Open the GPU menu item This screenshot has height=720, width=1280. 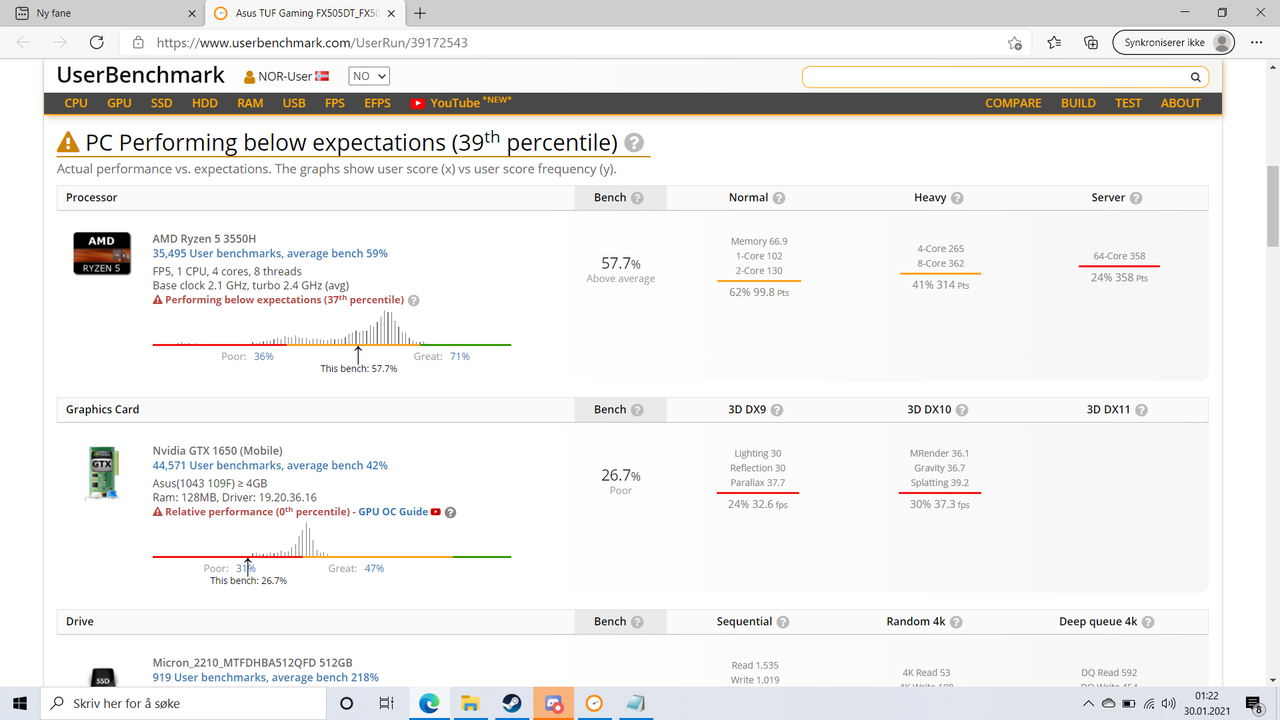(119, 103)
